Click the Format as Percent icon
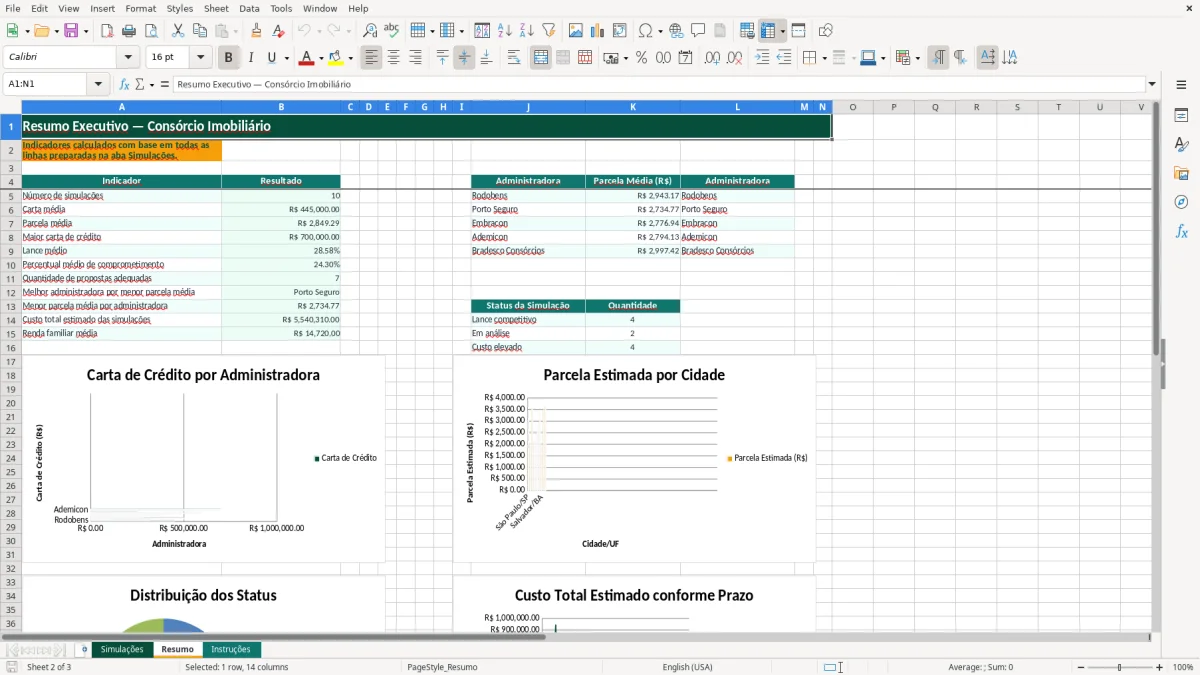This screenshot has width=1200, height=675. pos(642,58)
